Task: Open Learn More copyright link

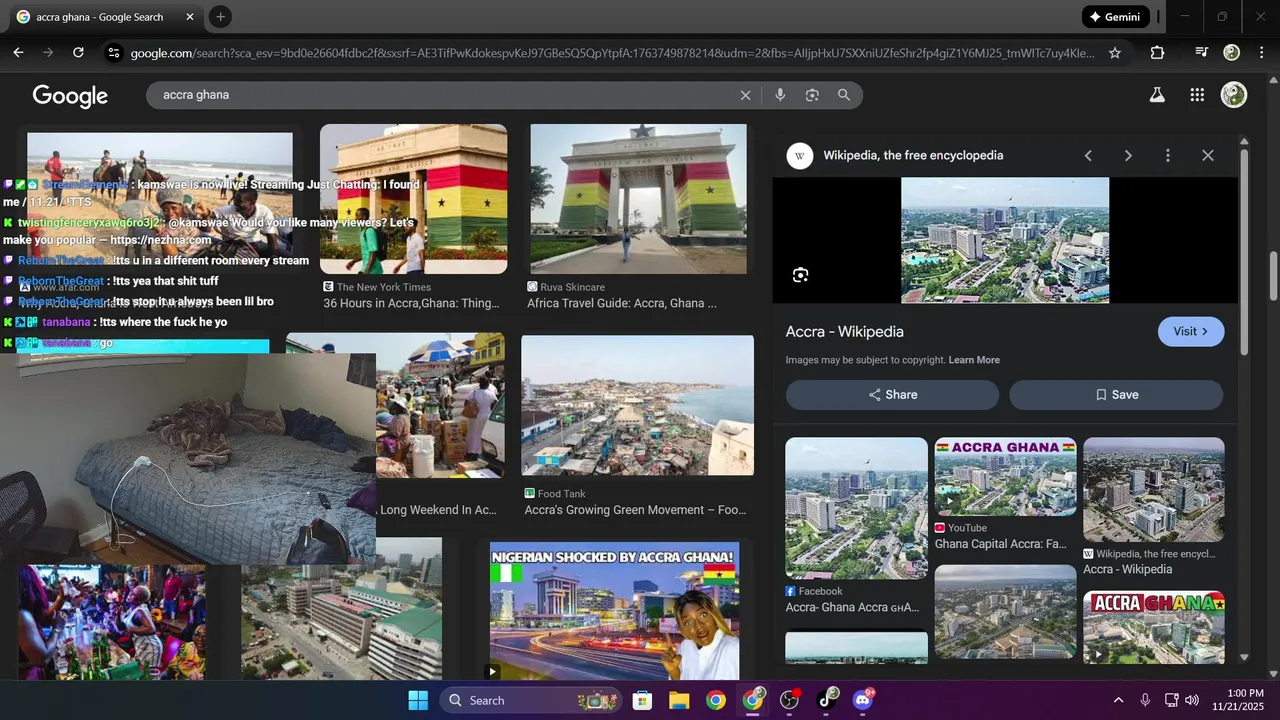Action: click(x=974, y=360)
